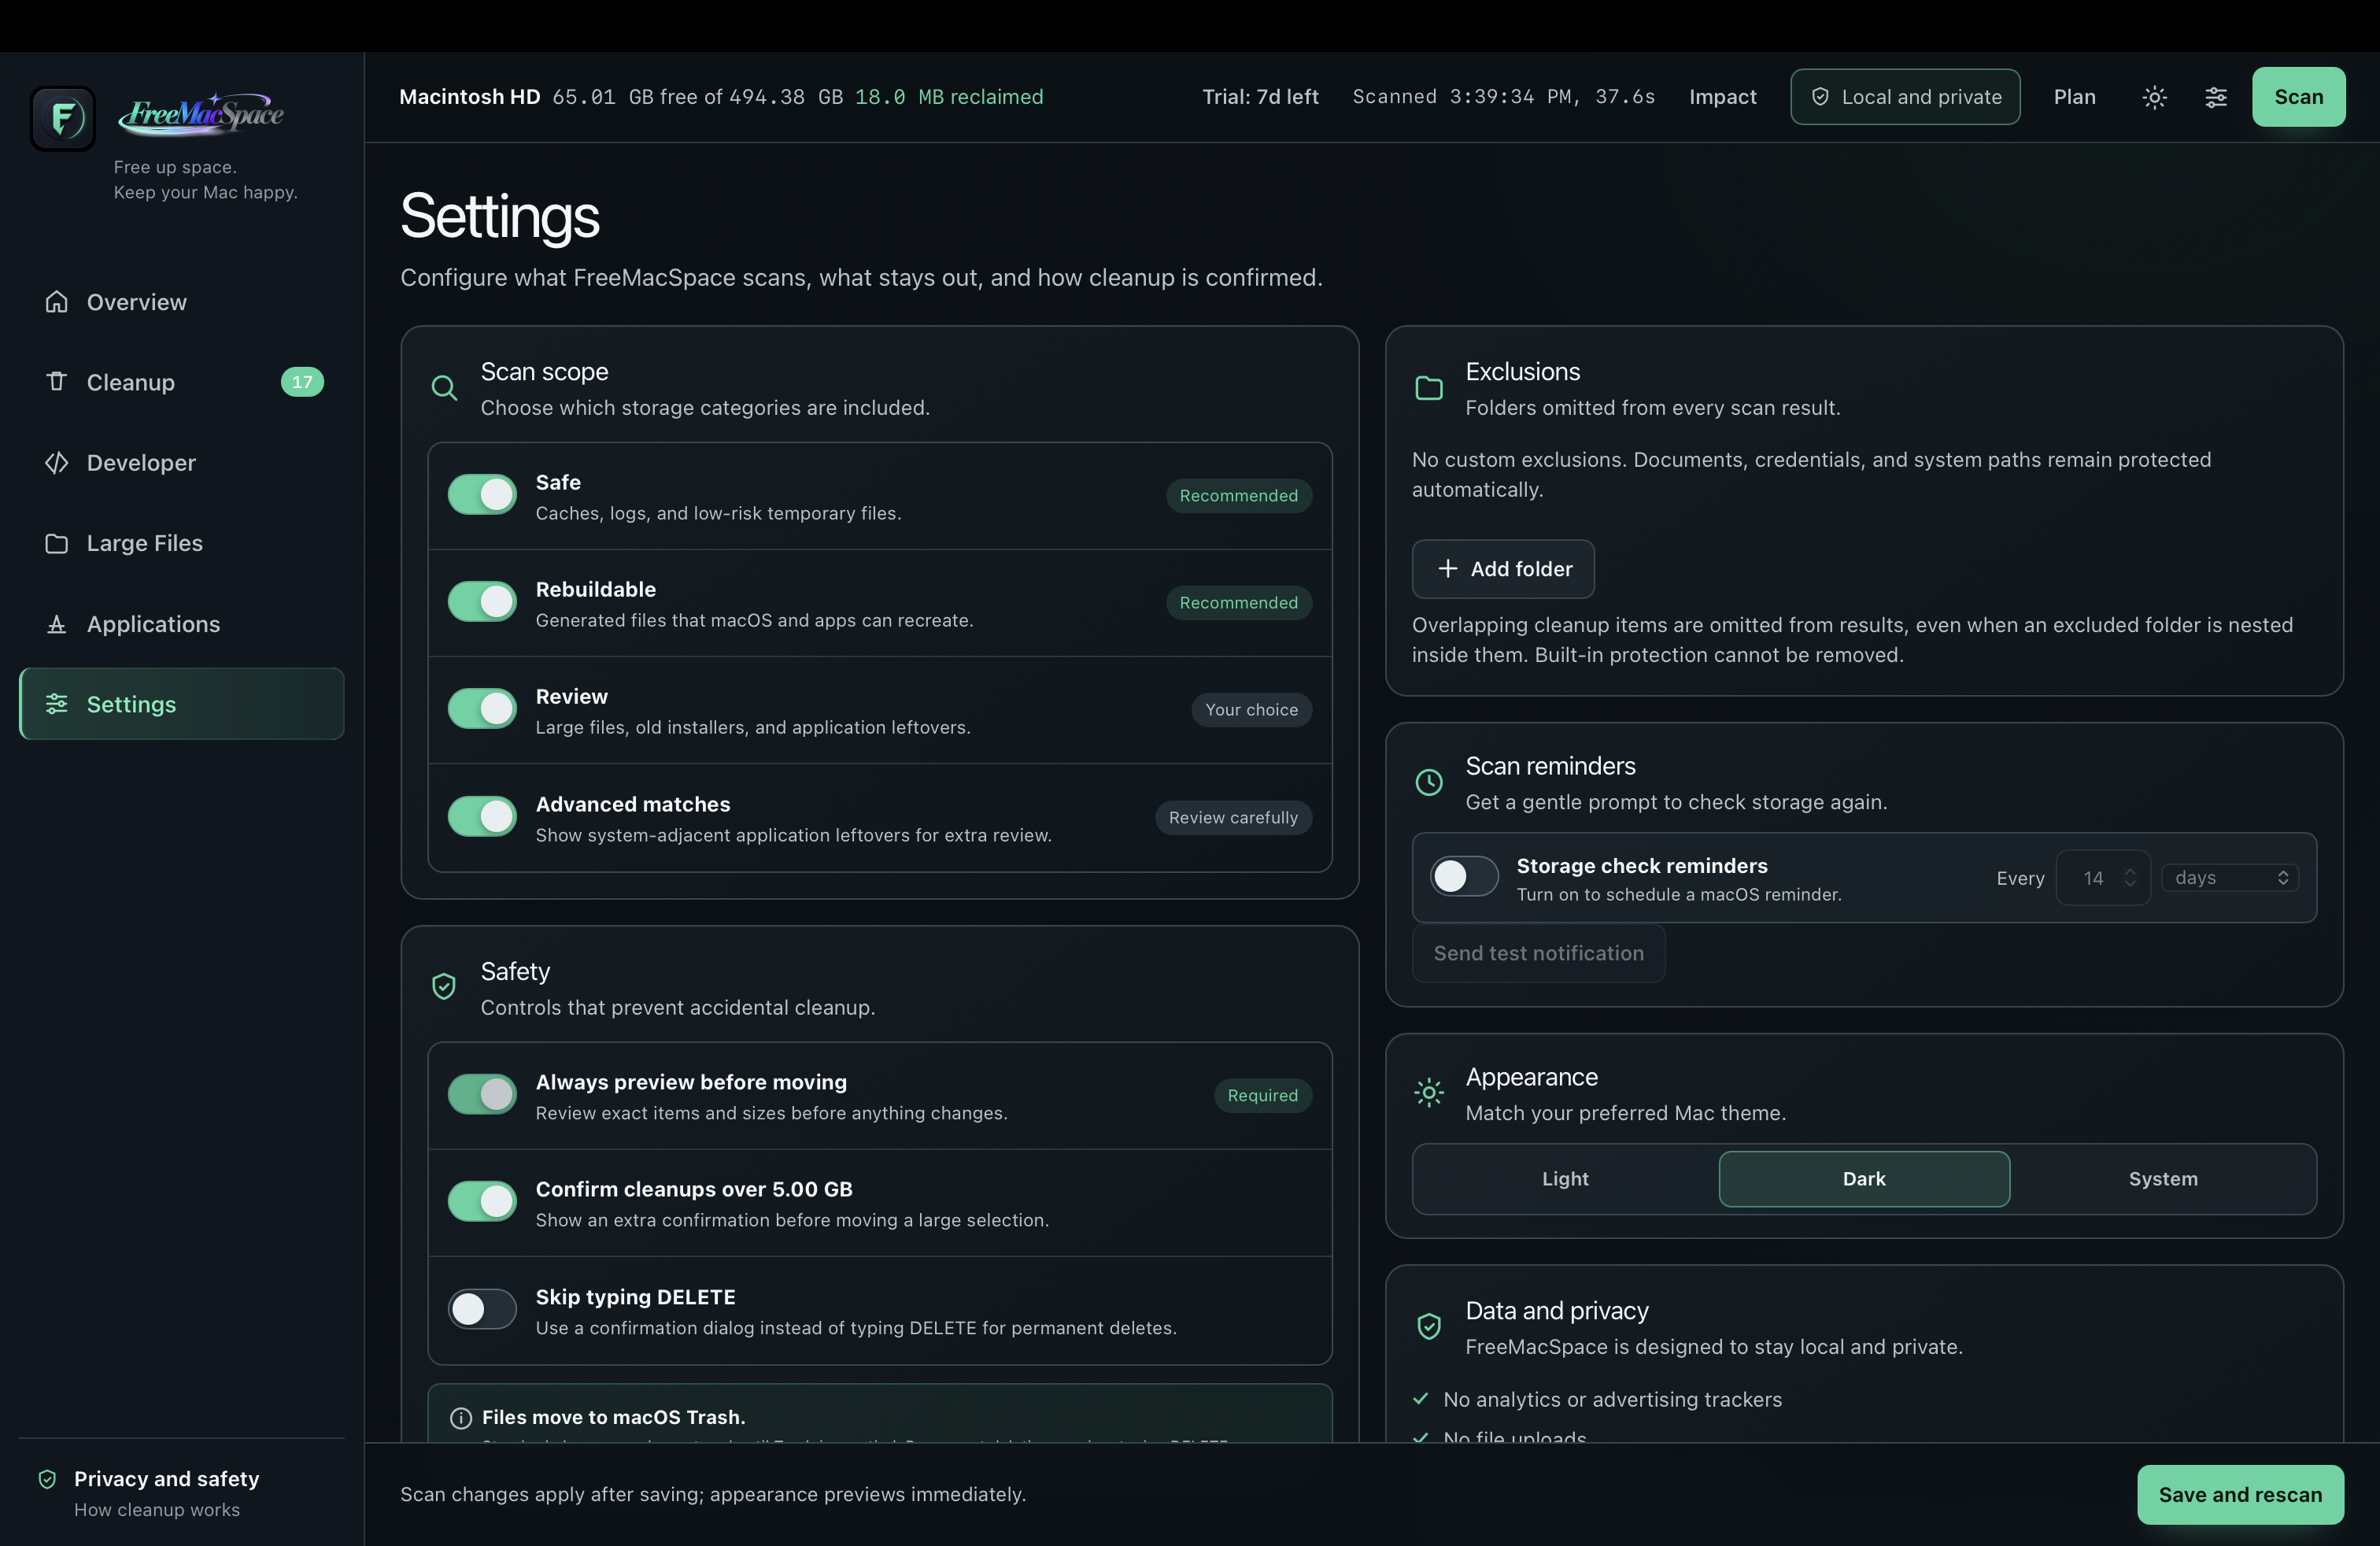This screenshot has width=2380, height=1546.
Task: Click Scanned 3:39:34 PM, 37.6s status
Action: point(1503,97)
